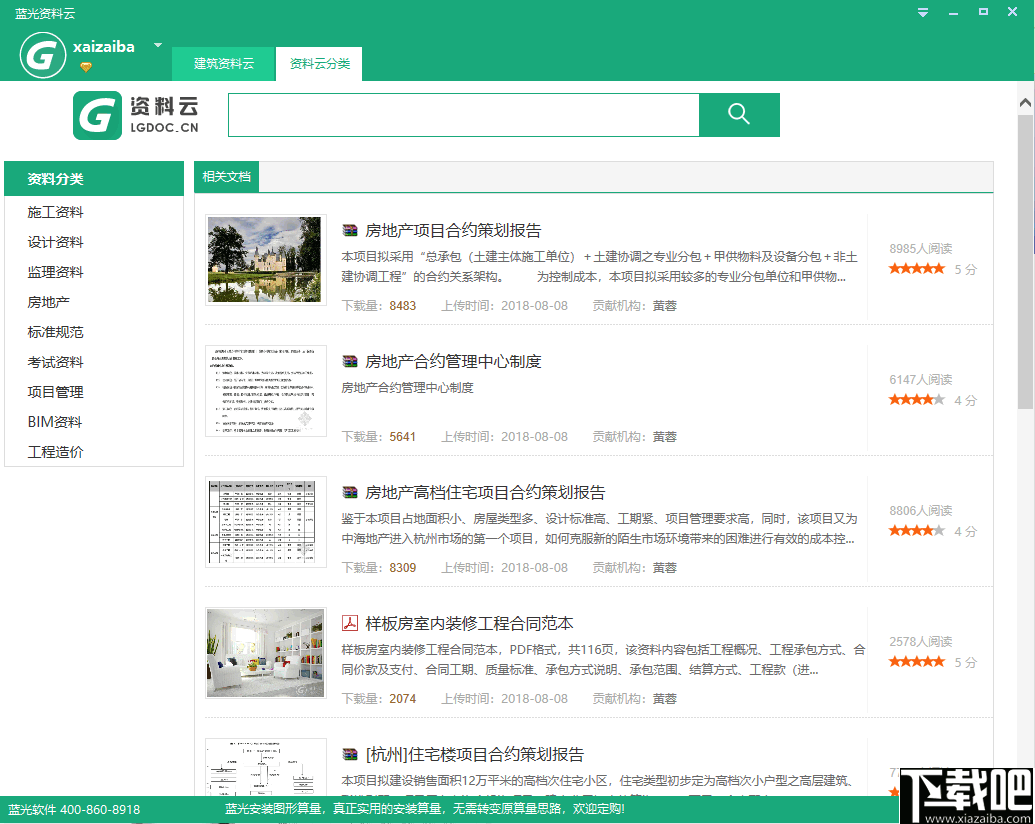
Task: Click the star rating under 6147人阅读
Action: pyautogui.click(x=917, y=398)
